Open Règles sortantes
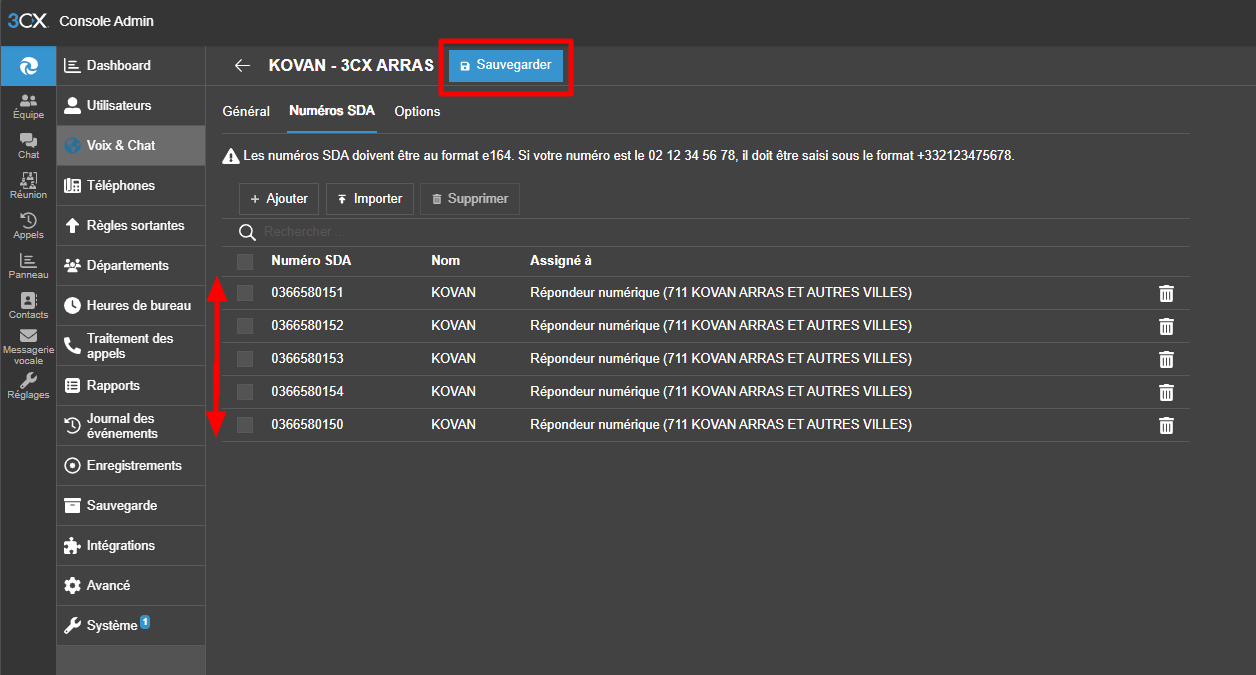 coord(131,226)
